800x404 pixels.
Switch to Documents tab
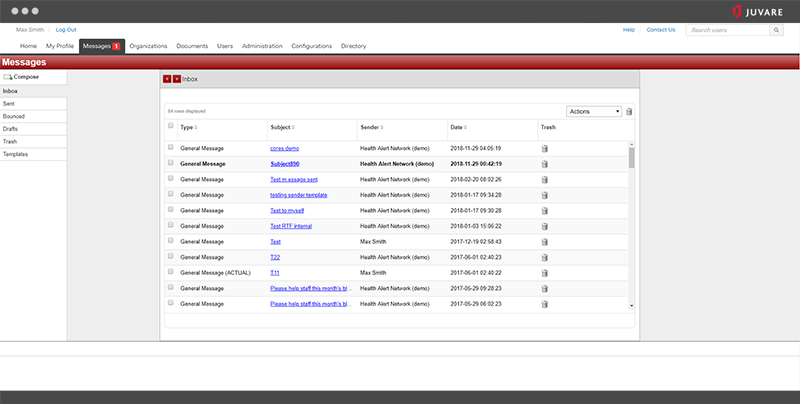point(192,46)
